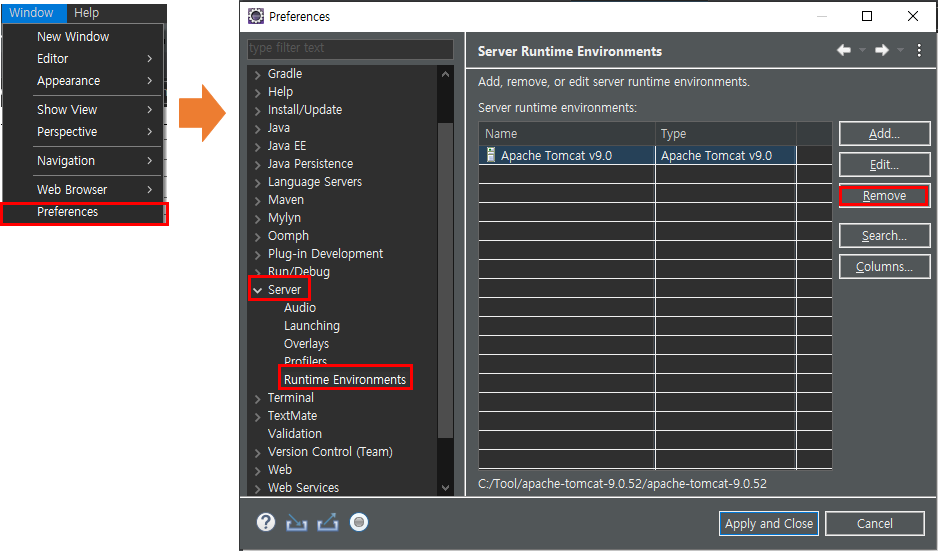This screenshot has height=551, width=938.
Task: Click the export preferences icon
Action: click(x=327, y=523)
